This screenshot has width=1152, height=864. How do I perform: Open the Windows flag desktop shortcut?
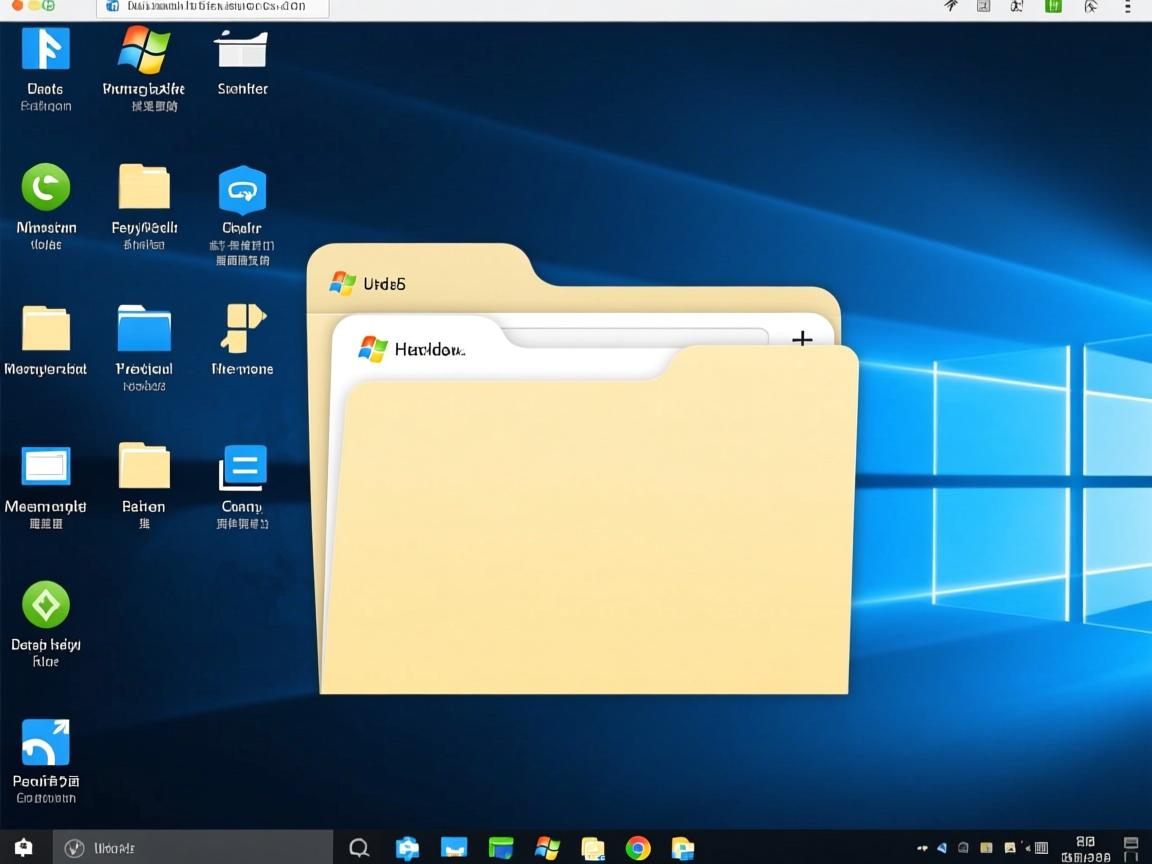coord(144,50)
